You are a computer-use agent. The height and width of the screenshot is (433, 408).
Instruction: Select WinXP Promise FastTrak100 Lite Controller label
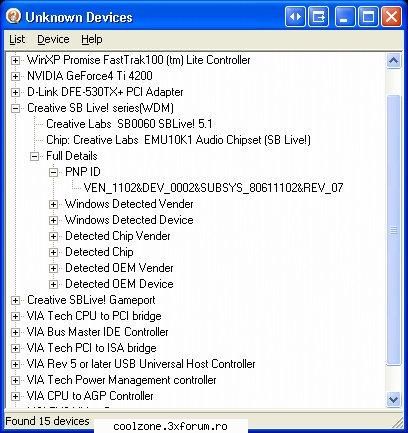pyautogui.click(x=139, y=60)
